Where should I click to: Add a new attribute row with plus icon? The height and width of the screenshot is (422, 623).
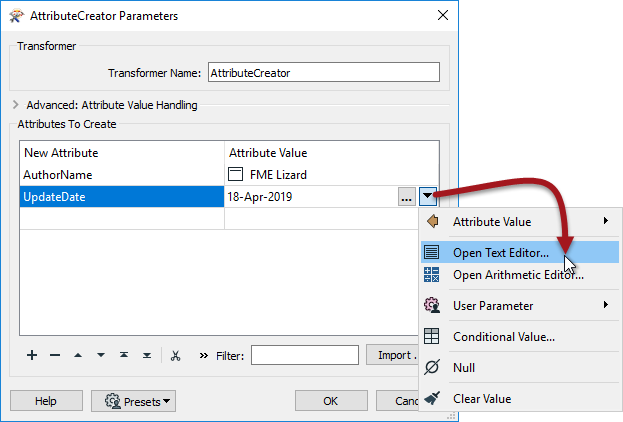click(32, 355)
